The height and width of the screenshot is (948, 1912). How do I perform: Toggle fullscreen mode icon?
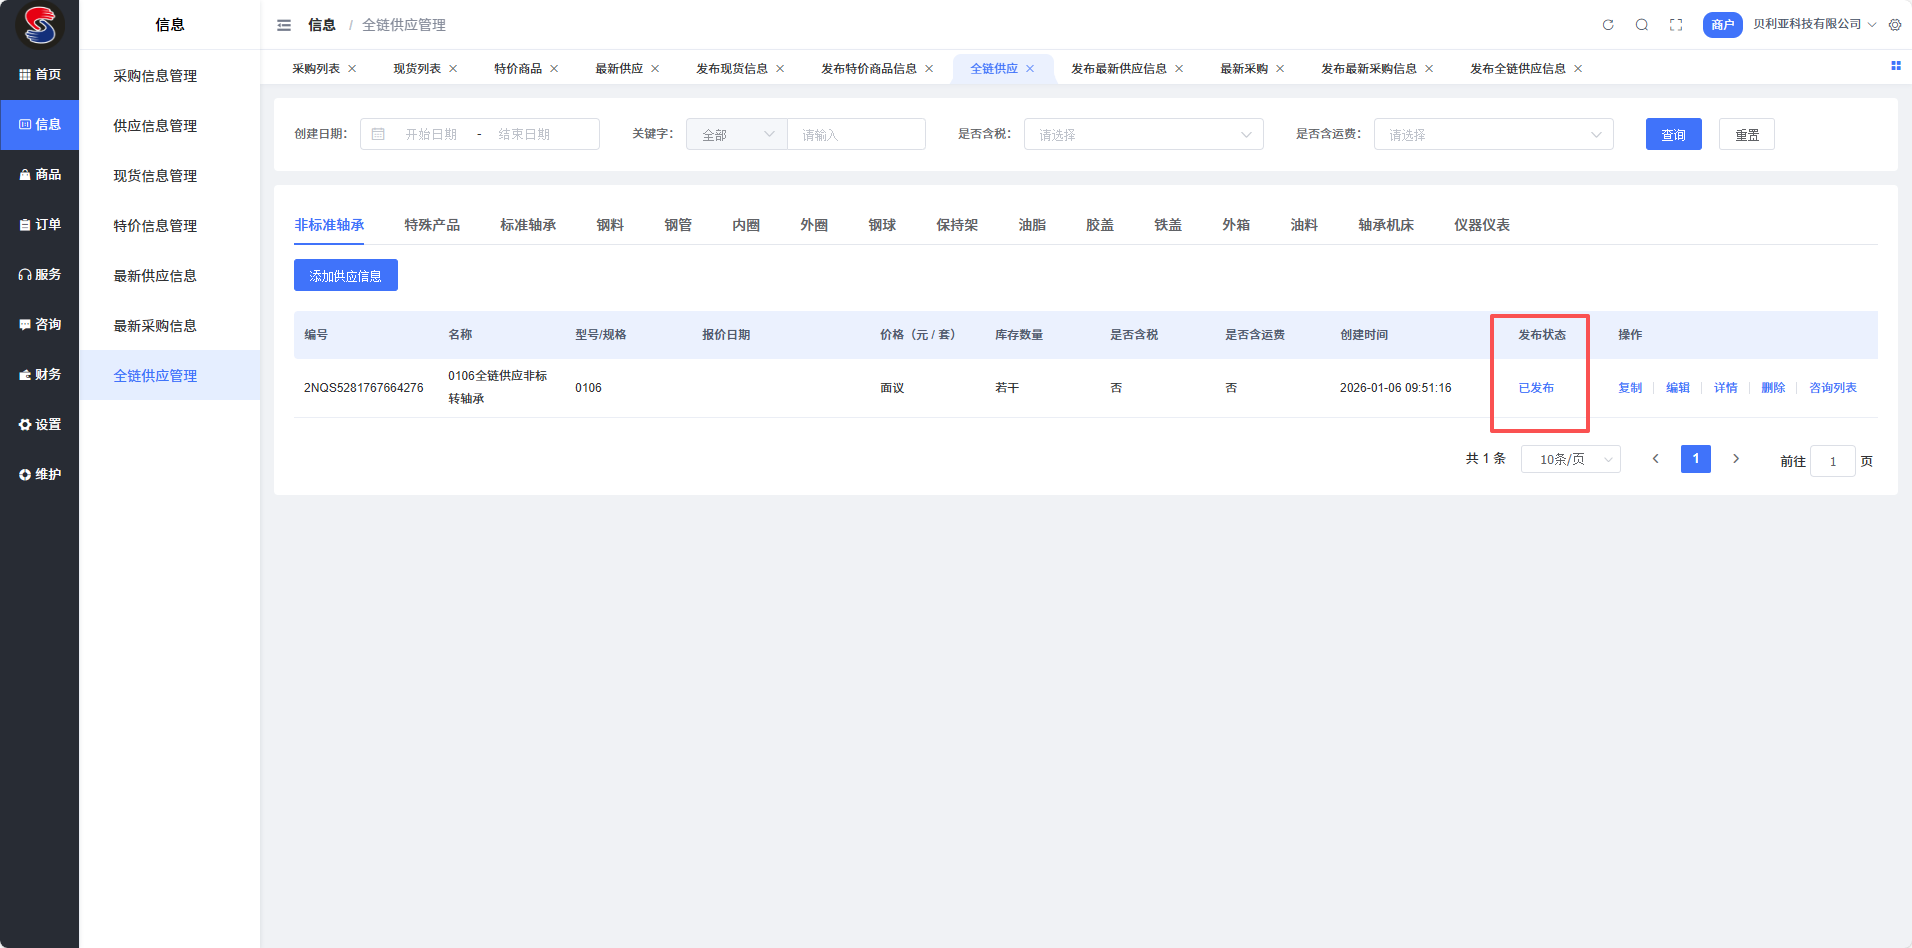click(1676, 25)
